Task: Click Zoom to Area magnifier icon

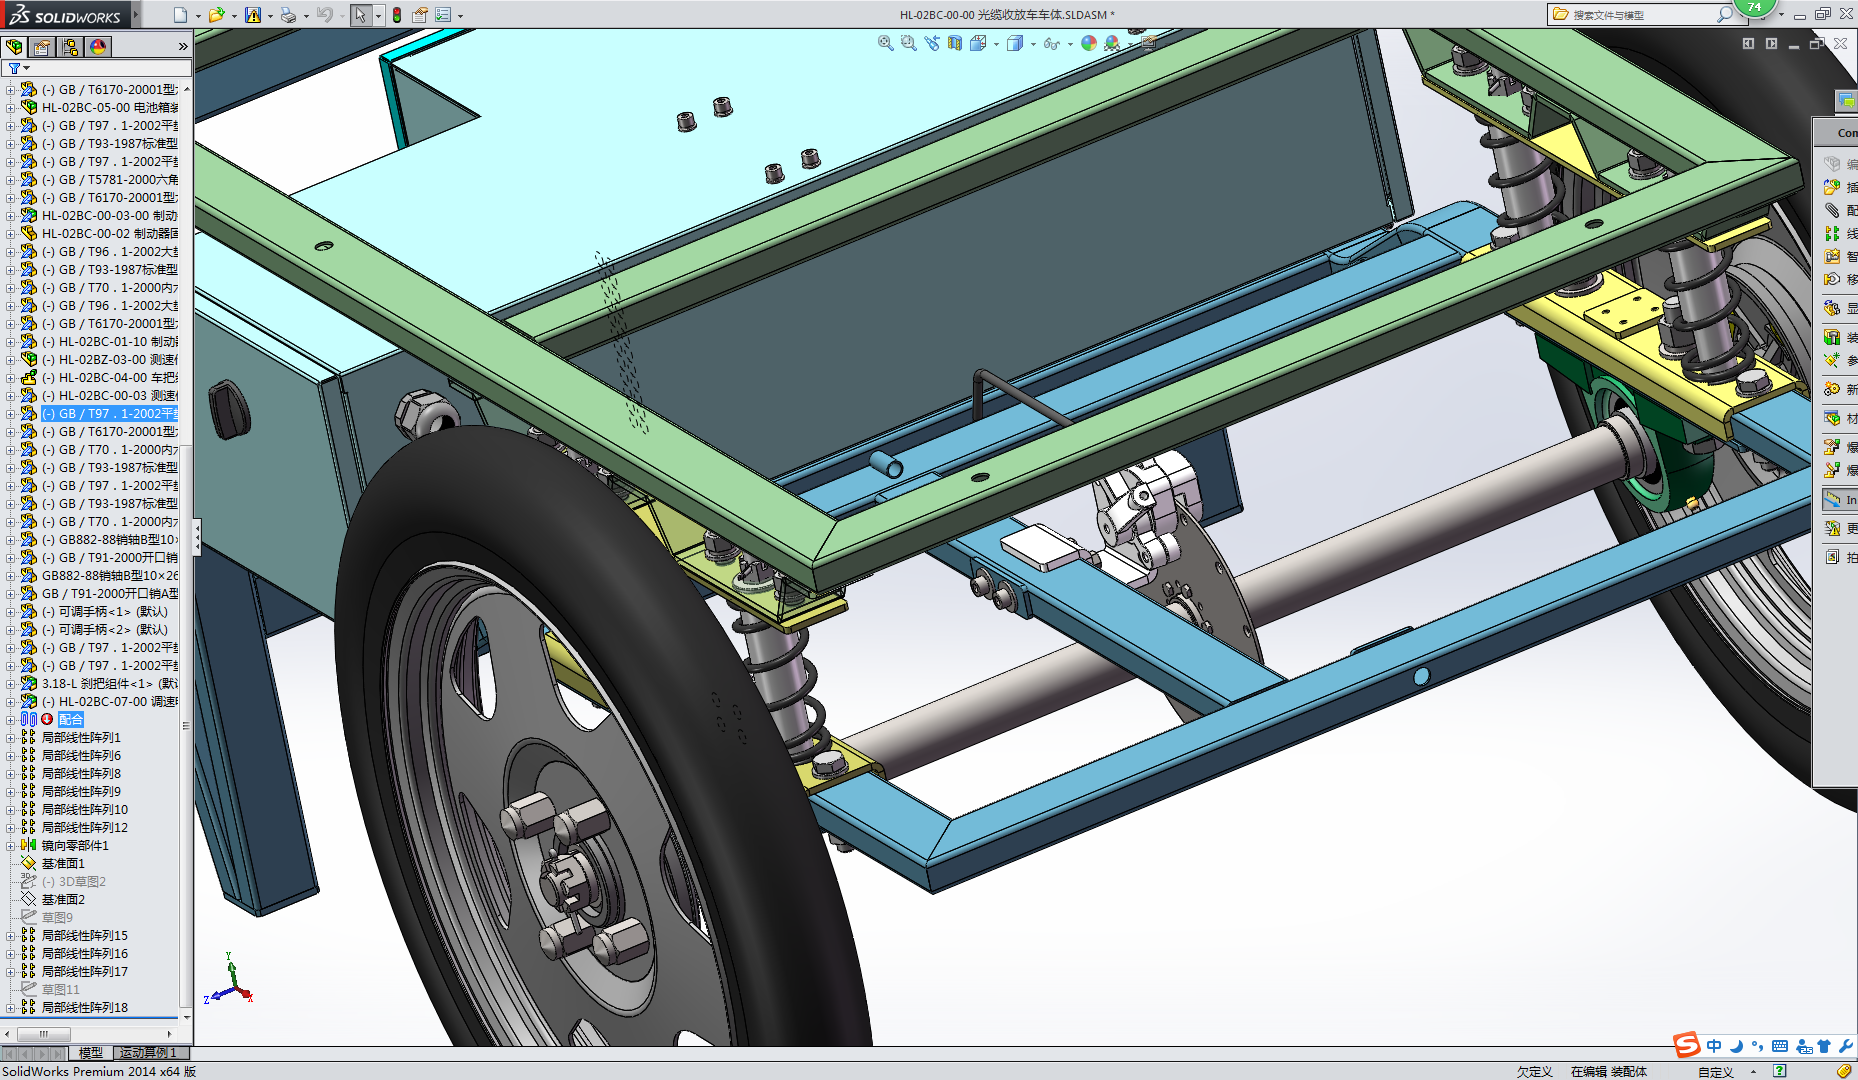Action: pyautogui.click(x=908, y=43)
